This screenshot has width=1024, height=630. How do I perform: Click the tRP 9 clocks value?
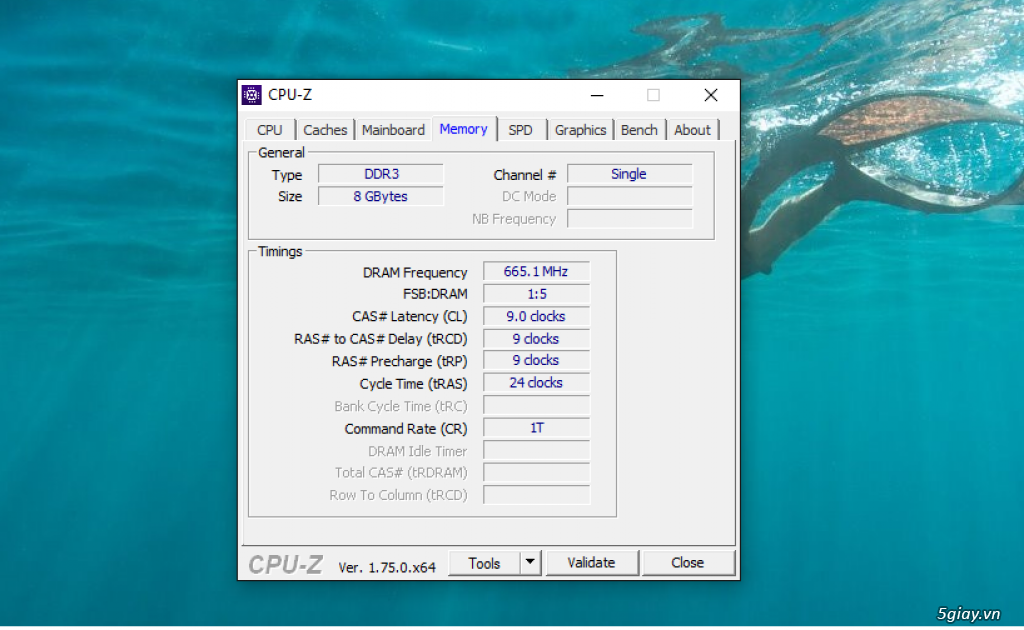pyautogui.click(x=536, y=360)
